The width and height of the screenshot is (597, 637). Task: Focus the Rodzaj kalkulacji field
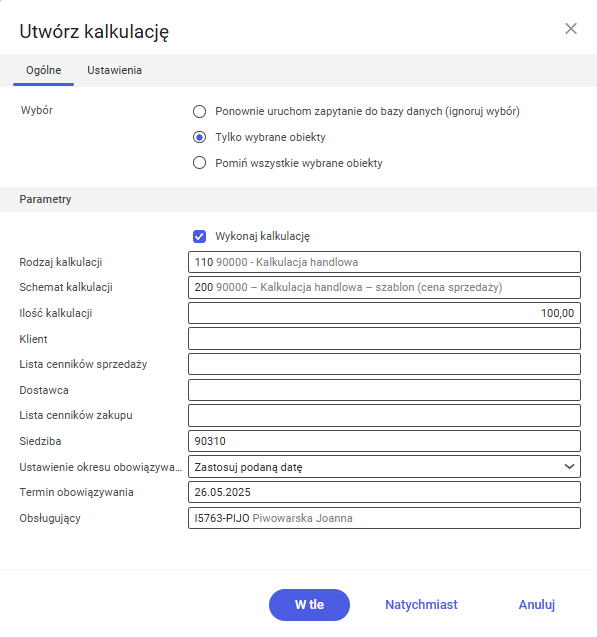384,262
